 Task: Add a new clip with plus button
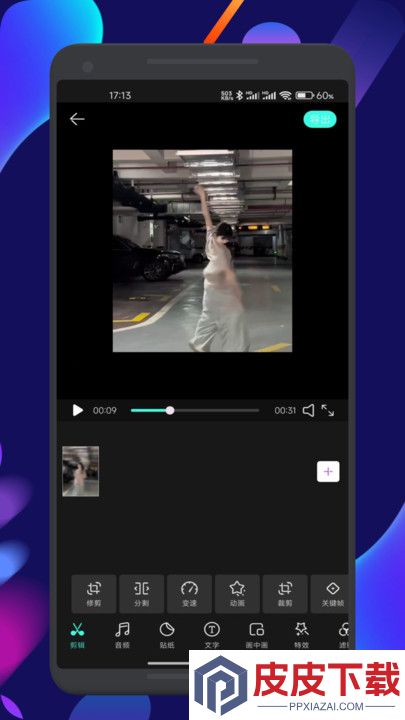pos(328,471)
